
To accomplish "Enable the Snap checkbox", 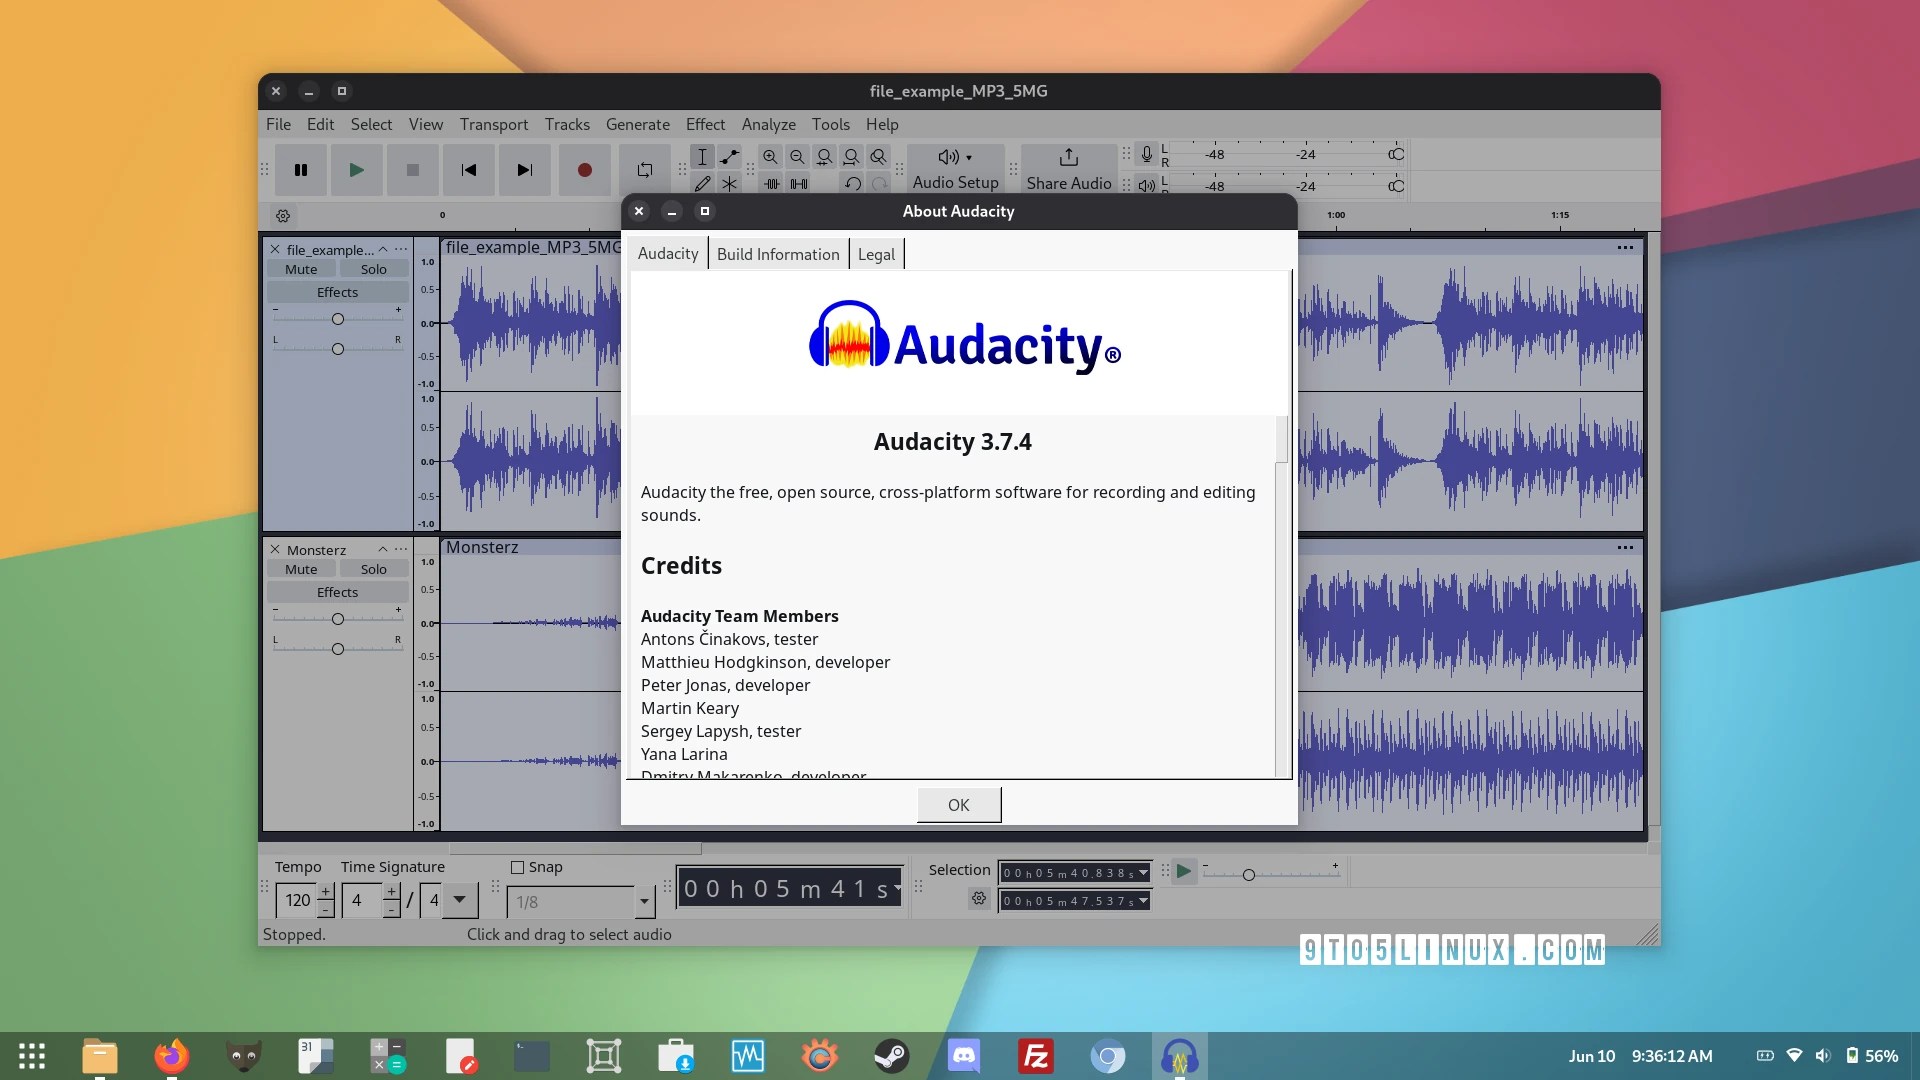I will click(x=517, y=868).
